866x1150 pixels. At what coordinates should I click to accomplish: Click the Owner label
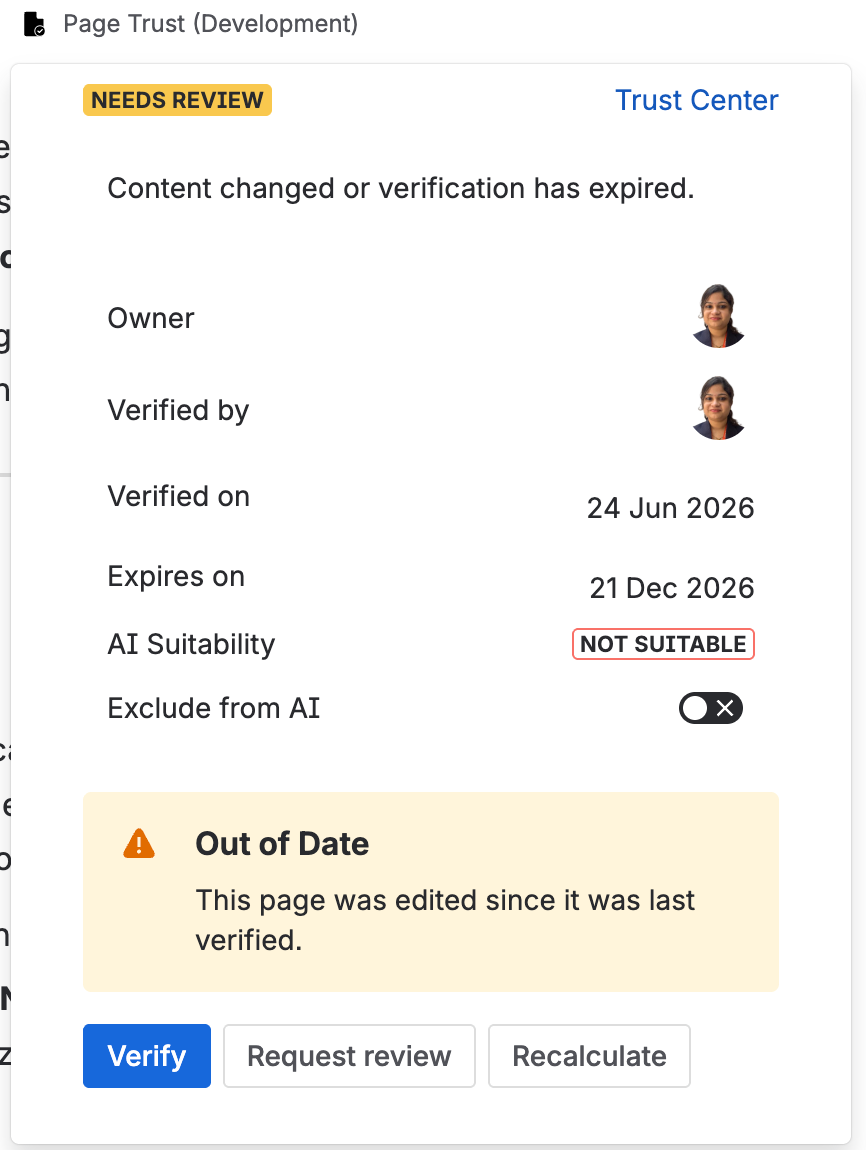(151, 318)
